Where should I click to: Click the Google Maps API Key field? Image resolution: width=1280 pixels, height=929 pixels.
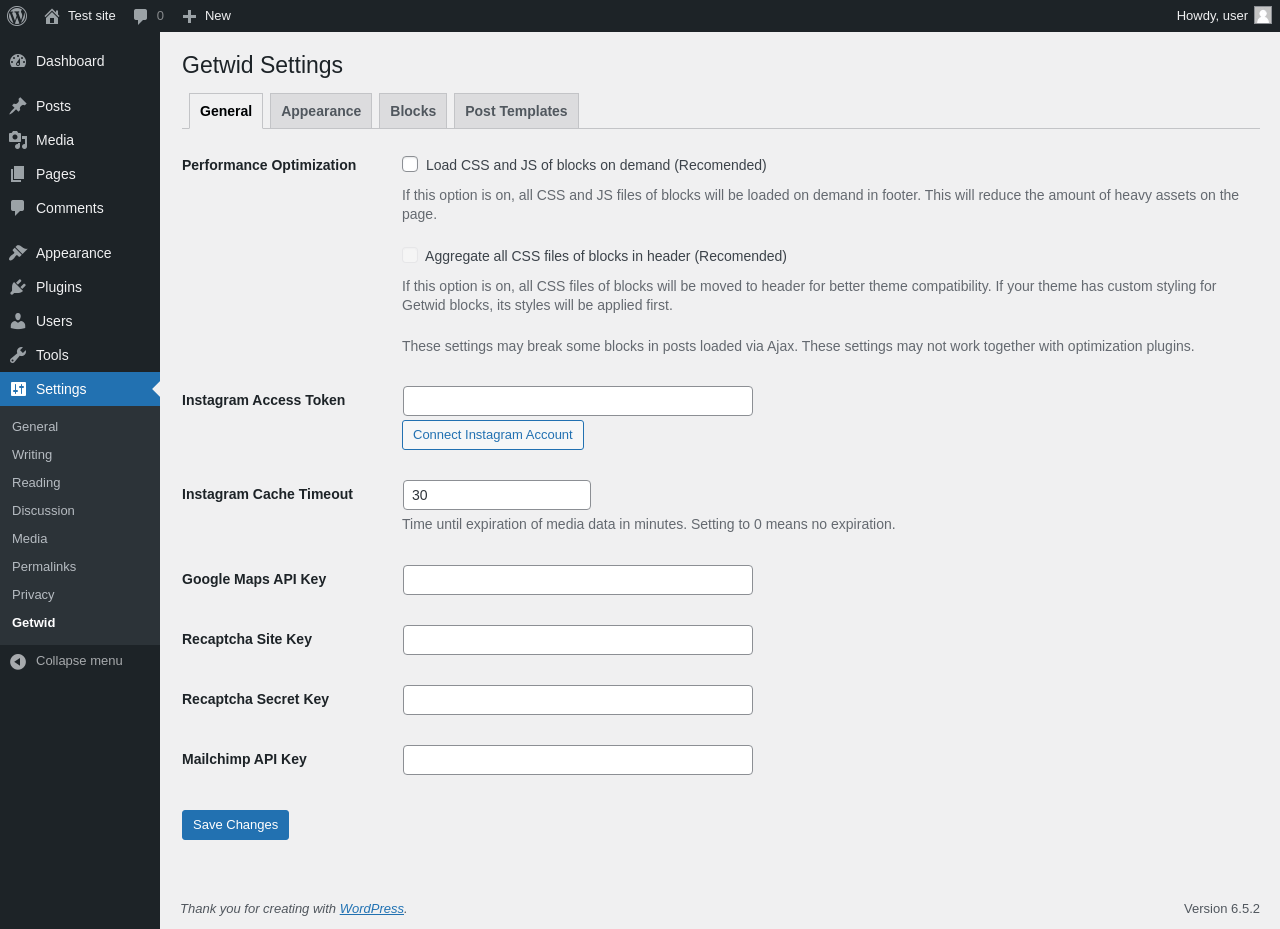(x=578, y=580)
